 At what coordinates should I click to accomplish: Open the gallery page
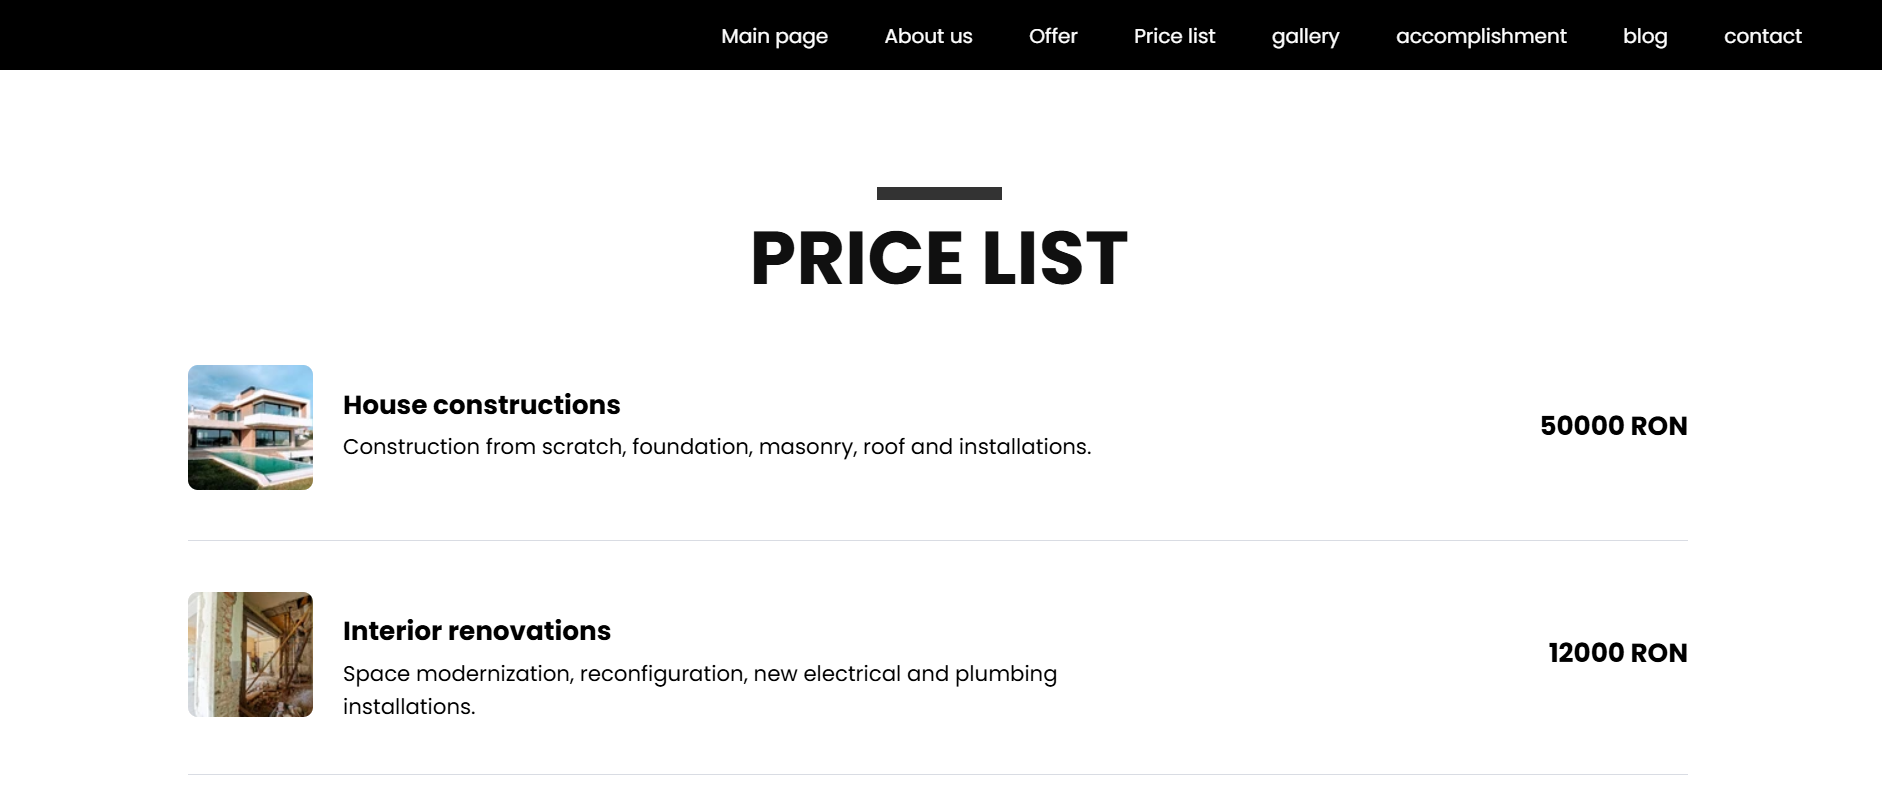(1305, 36)
